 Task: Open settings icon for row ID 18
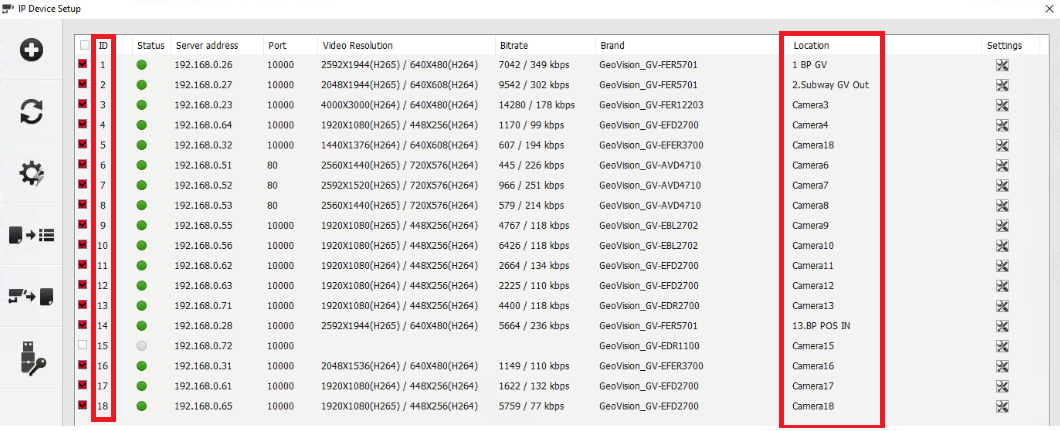[x=1002, y=406]
